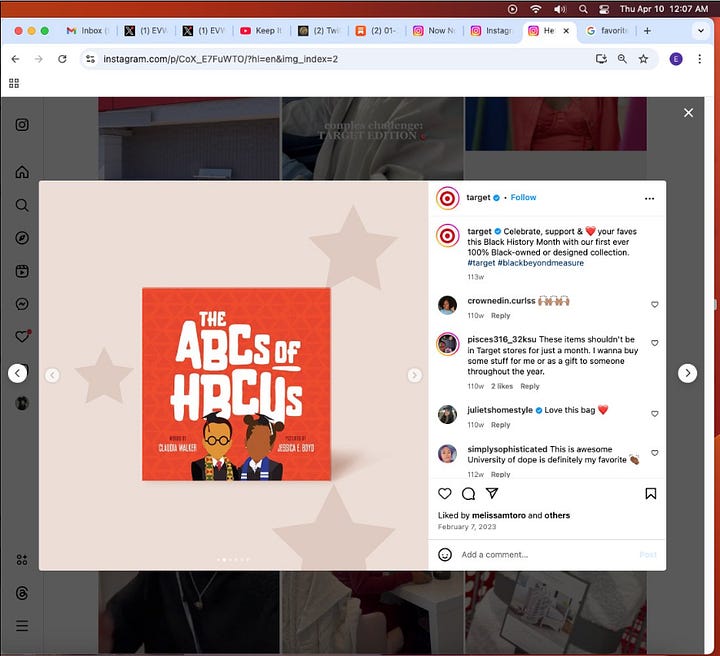Like crownedin.curlss comment
The height and width of the screenshot is (656, 720).
pyautogui.click(x=655, y=304)
